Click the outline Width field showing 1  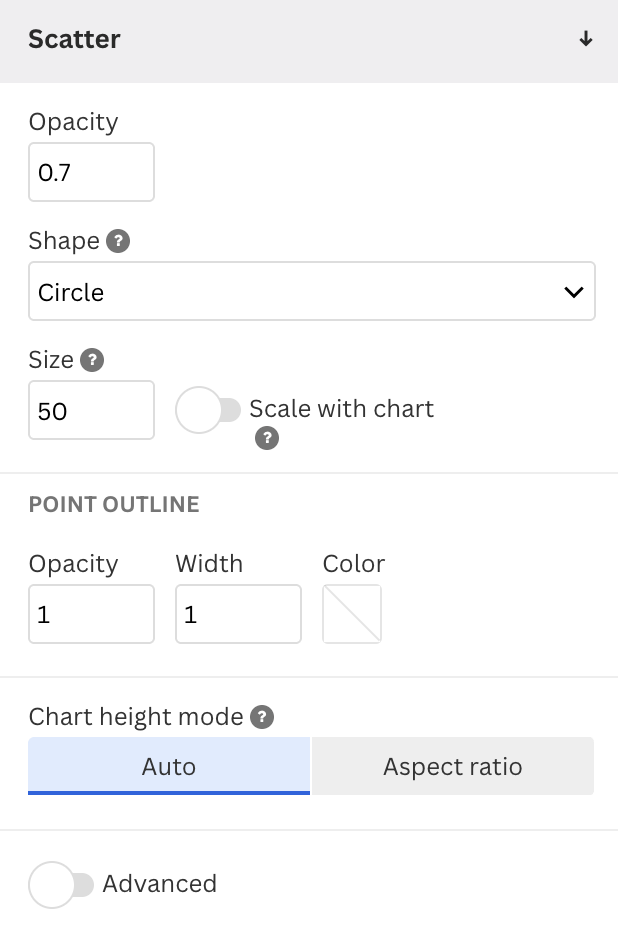[238, 614]
